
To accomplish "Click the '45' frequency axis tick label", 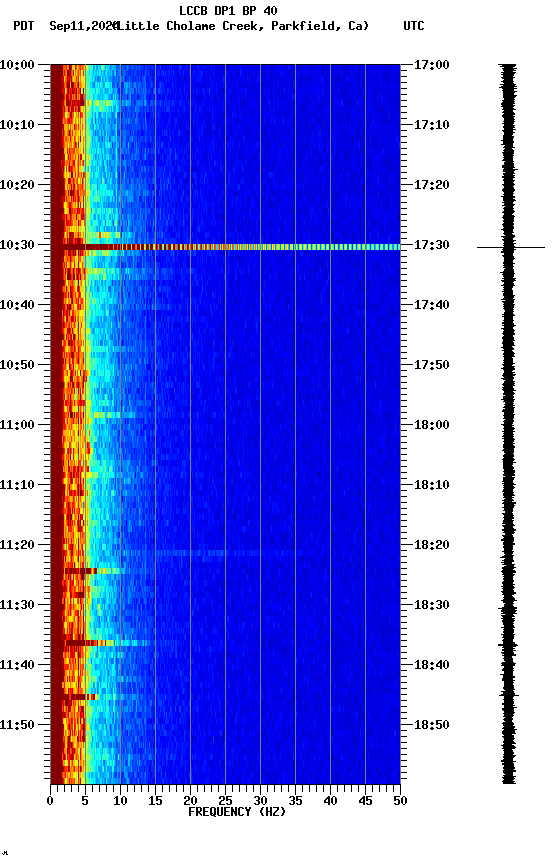I will (x=365, y=801).
